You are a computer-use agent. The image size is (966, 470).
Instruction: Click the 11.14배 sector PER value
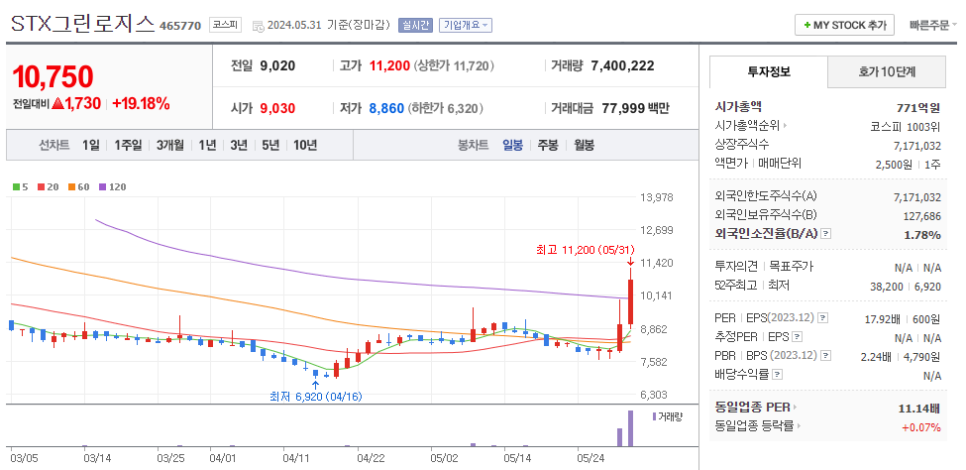click(x=920, y=408)
